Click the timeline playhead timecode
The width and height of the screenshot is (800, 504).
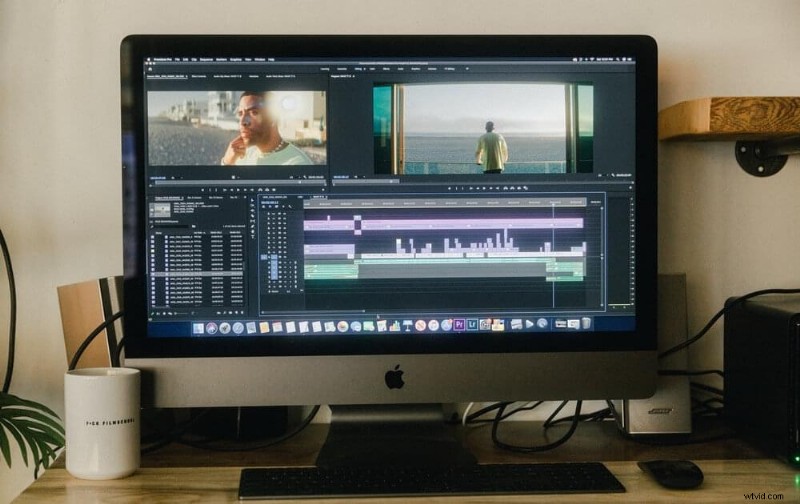(x=269, y=203)
